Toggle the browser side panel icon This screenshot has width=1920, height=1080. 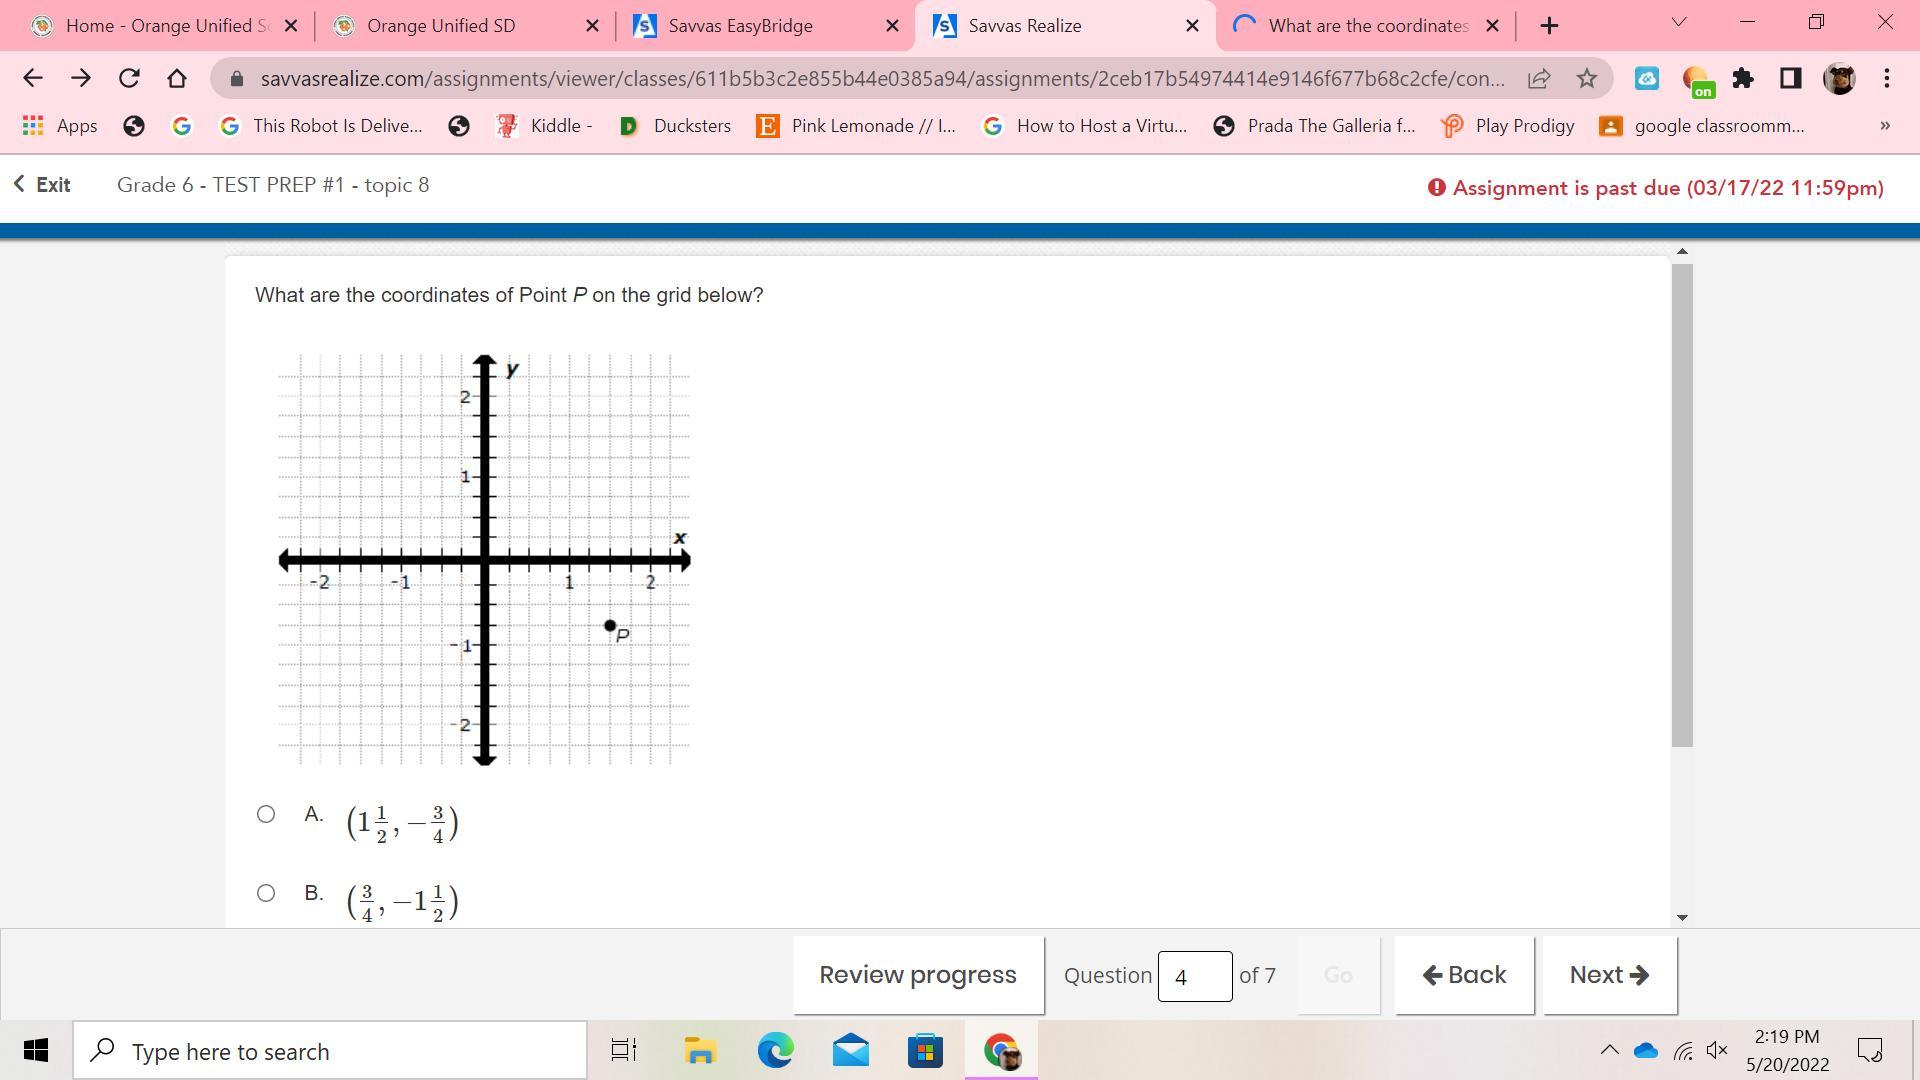click(1790, 78)
